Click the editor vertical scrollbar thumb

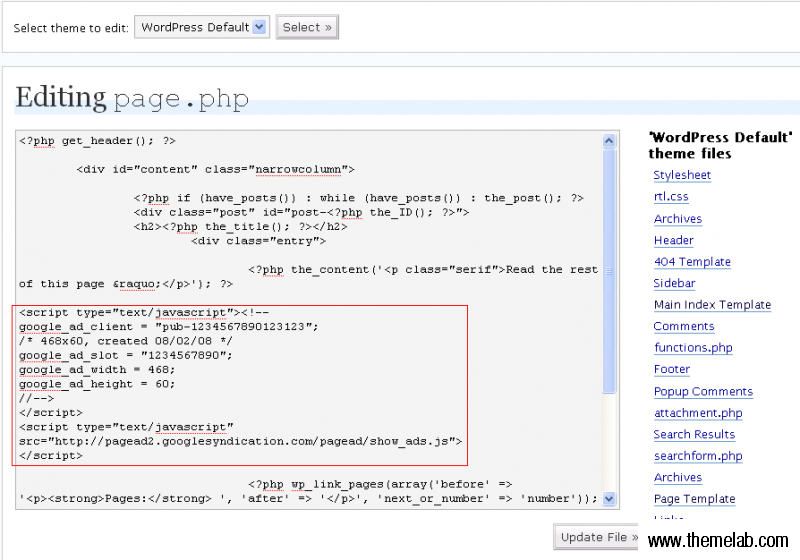click(609, 271)
